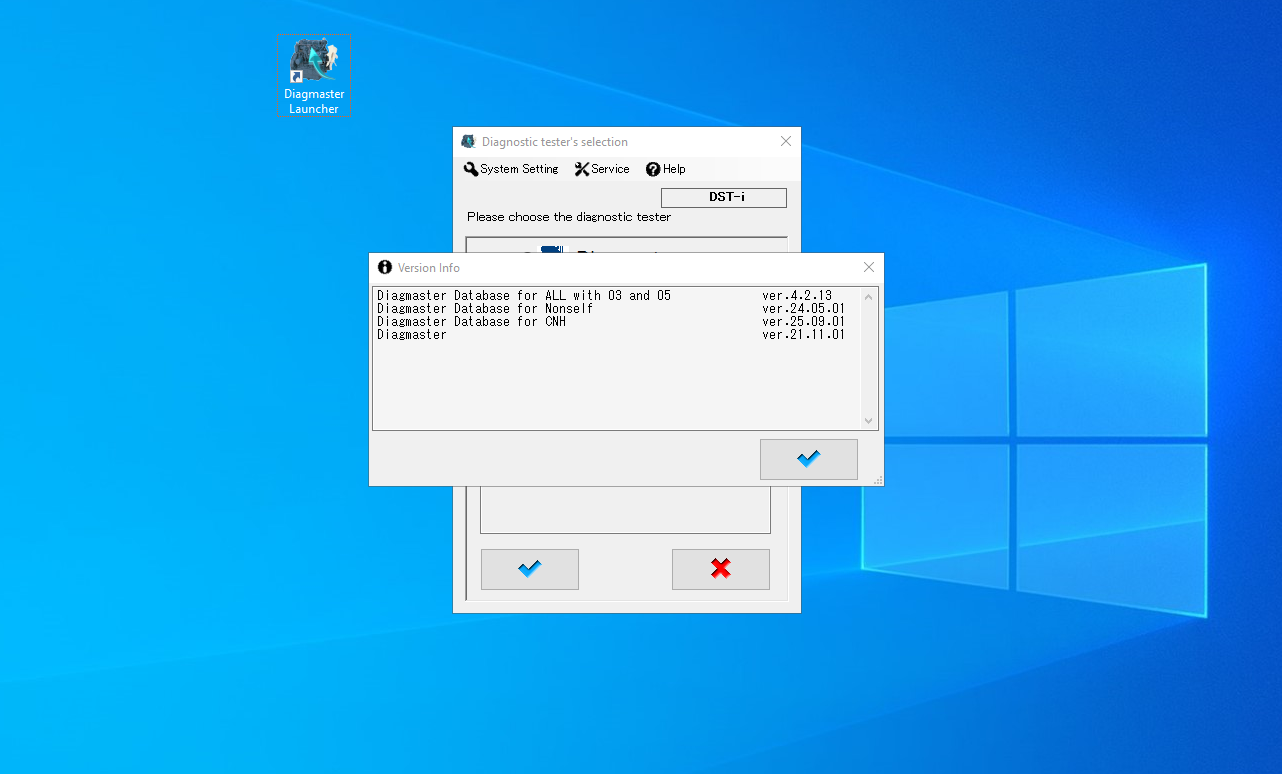The height and width of the screenshot is (774, 1282).
Task: Close the Diagnostic tester's selection window
Action: [x=785, y=141]
